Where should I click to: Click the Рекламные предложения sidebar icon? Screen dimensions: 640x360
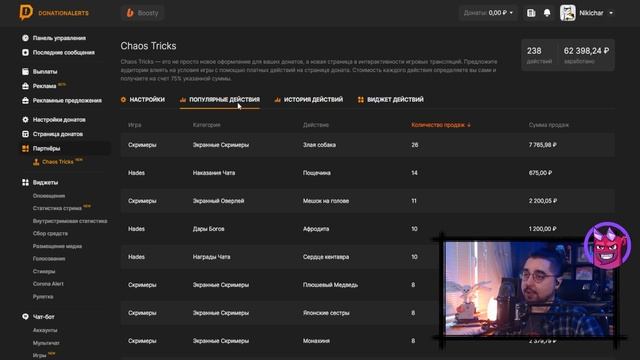(x=25, y=100)
